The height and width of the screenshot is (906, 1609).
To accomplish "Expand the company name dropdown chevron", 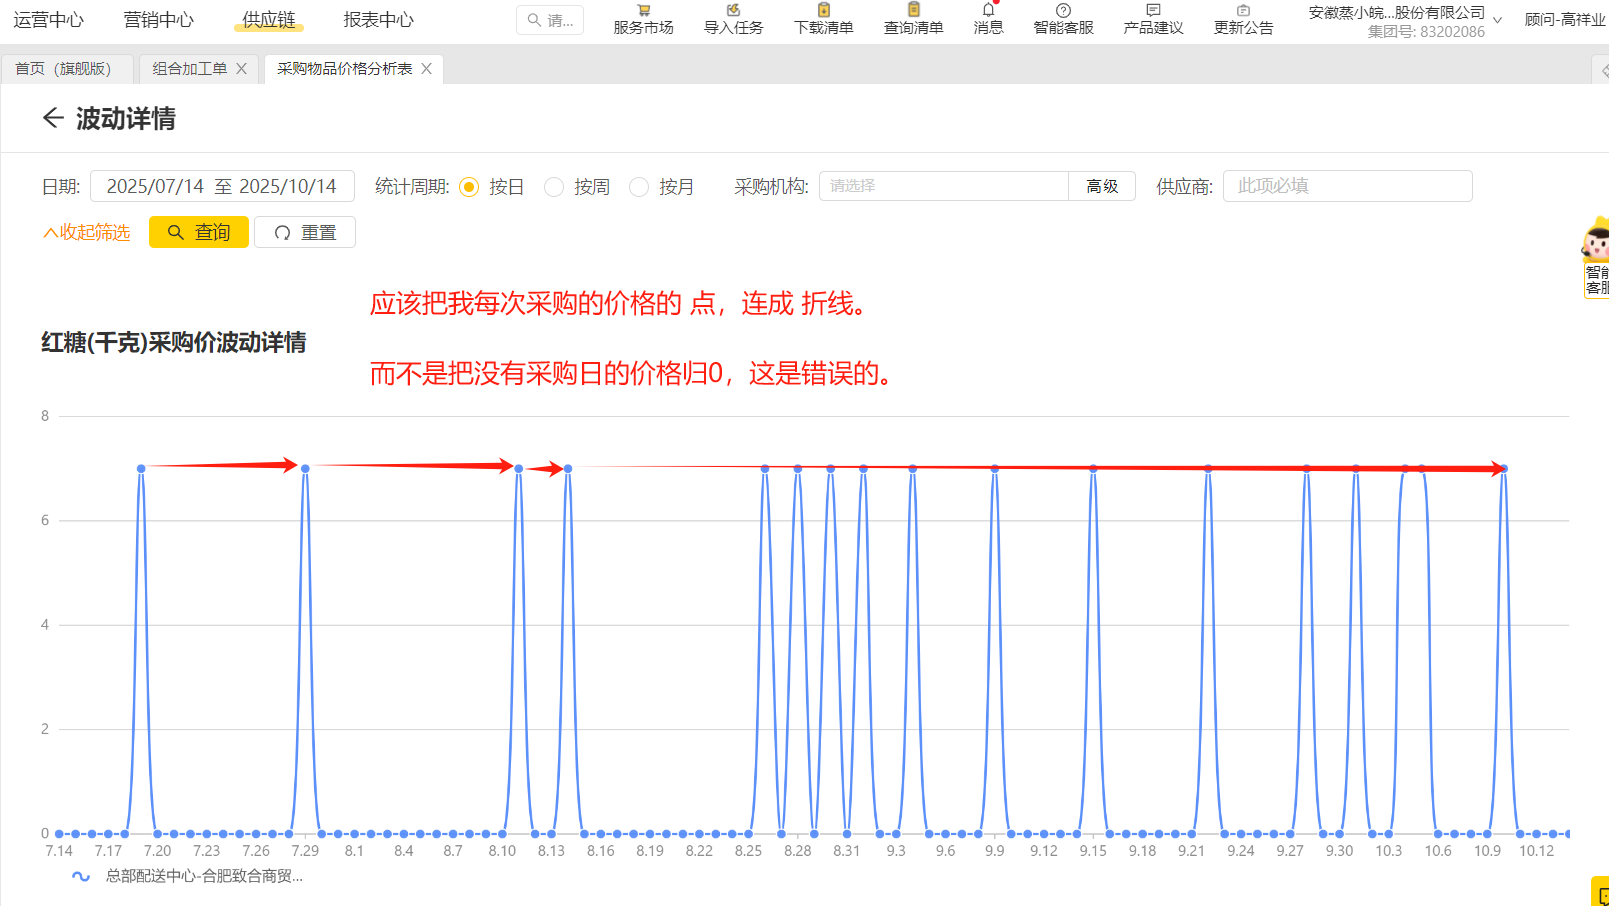I will [x=1497, y=18].
